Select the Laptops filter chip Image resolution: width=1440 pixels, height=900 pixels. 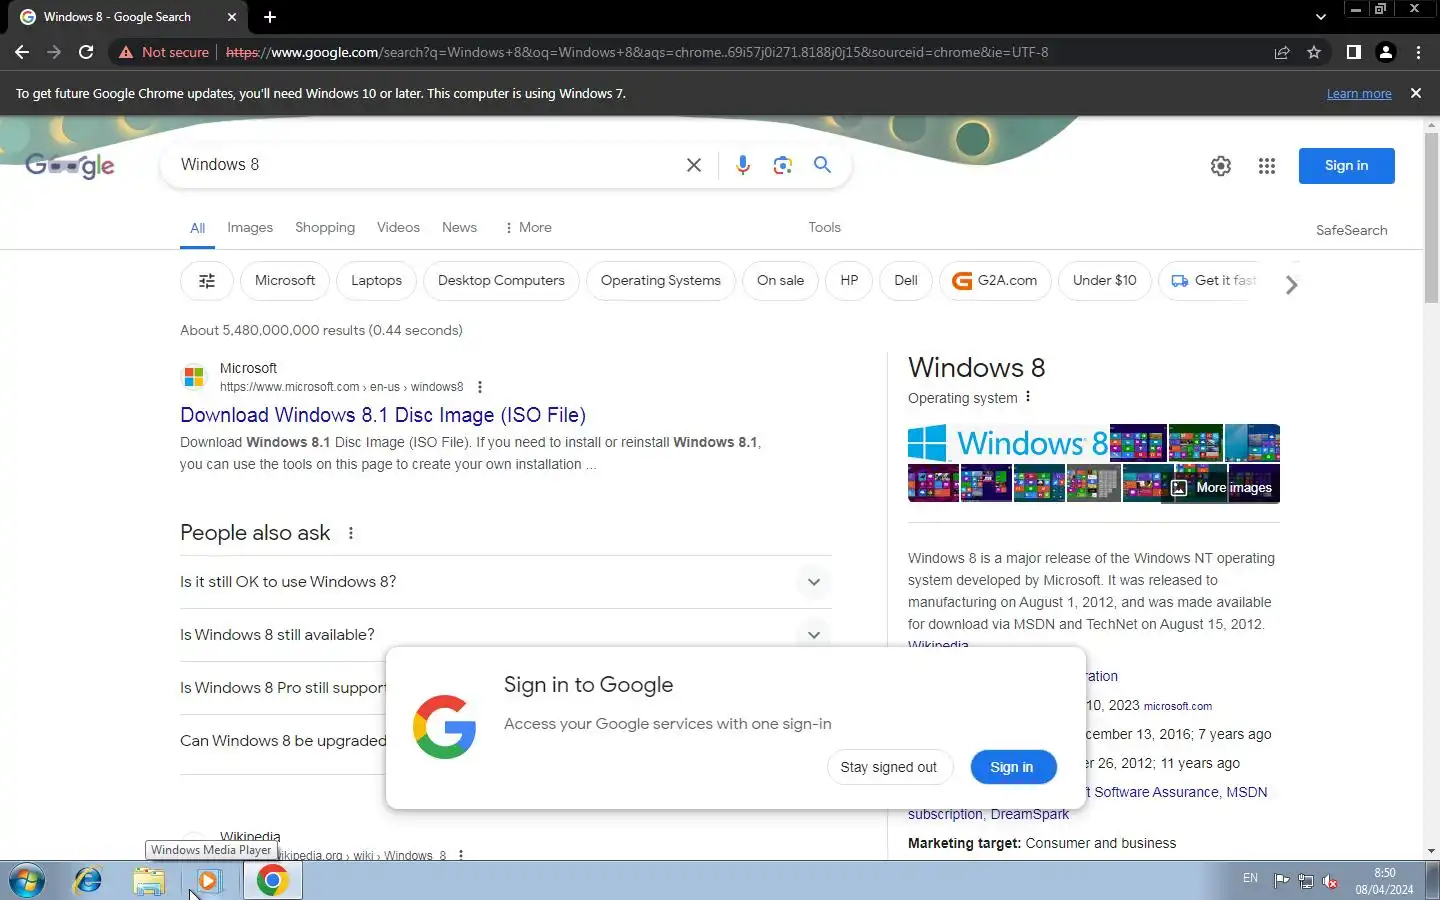tap(376, 281)
